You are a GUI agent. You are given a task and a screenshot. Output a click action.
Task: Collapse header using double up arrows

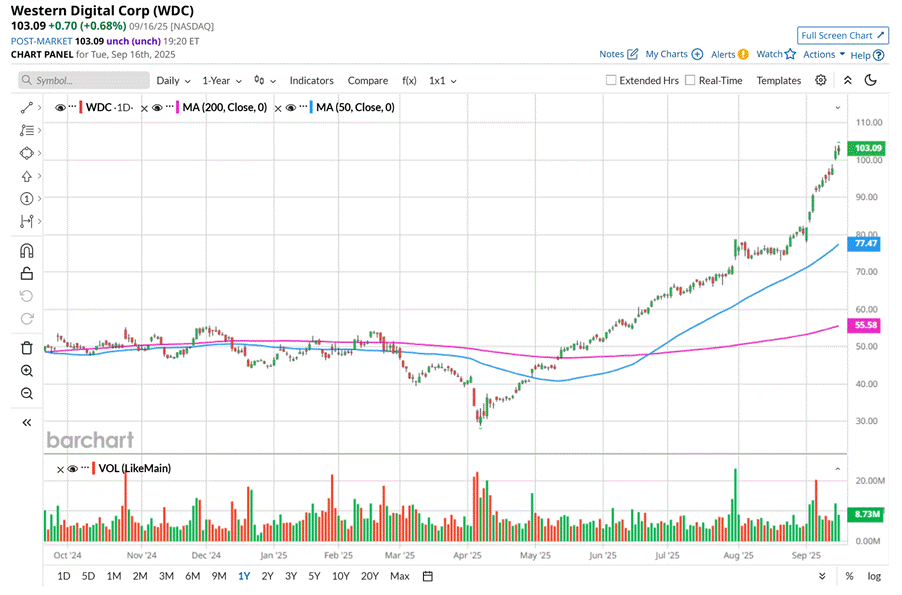click(847, 80)
